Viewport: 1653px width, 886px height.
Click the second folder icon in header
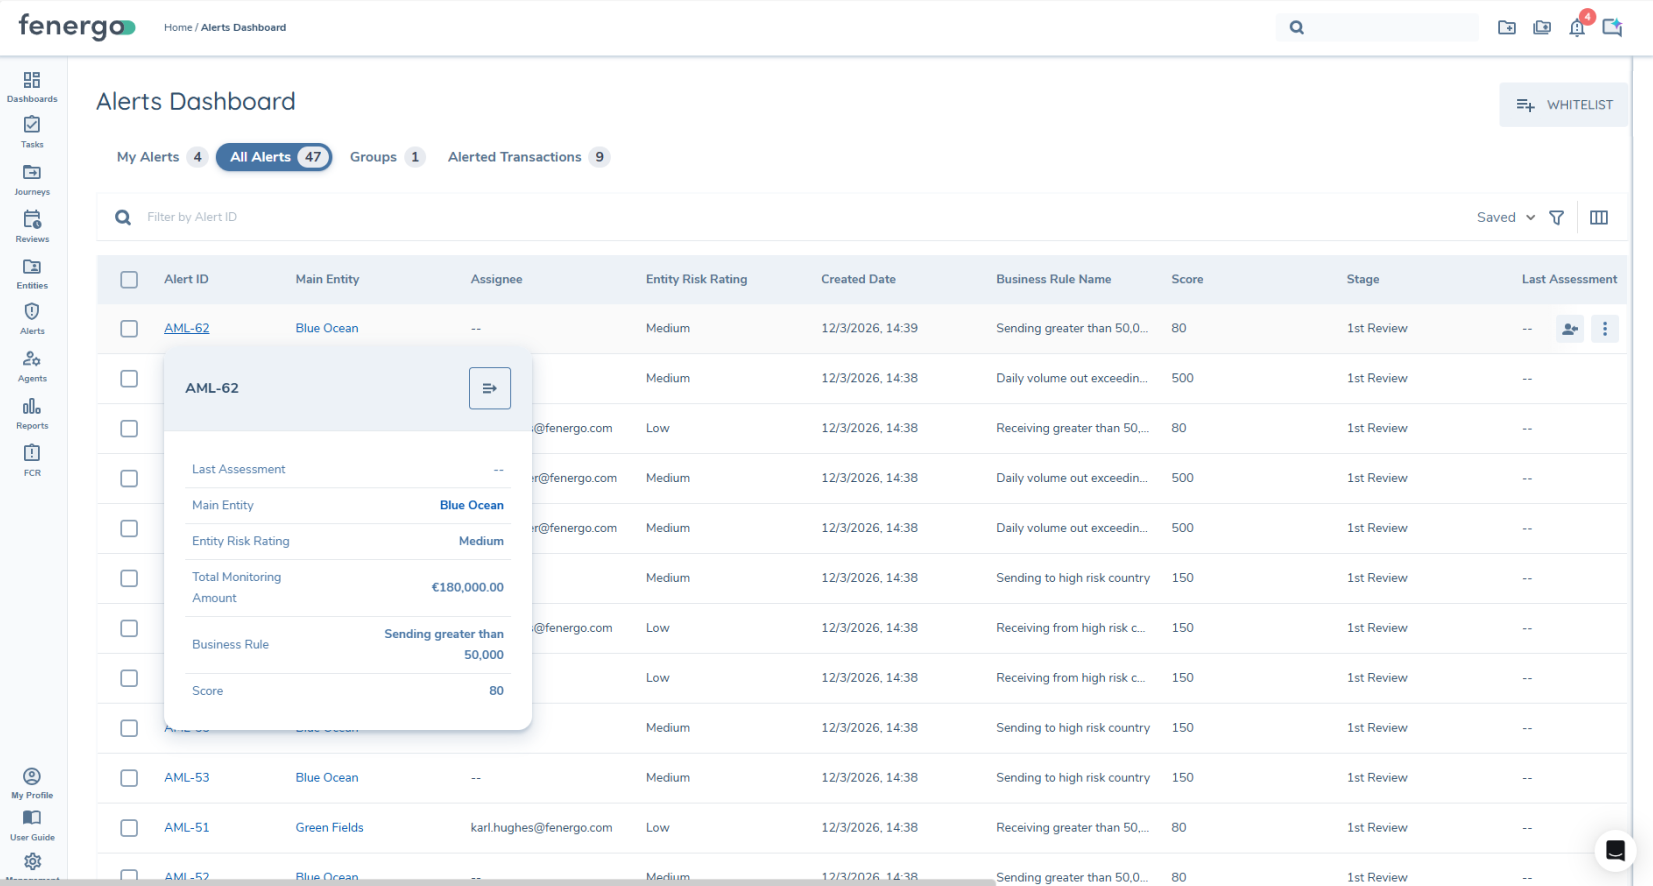(x=1542, y=27)
